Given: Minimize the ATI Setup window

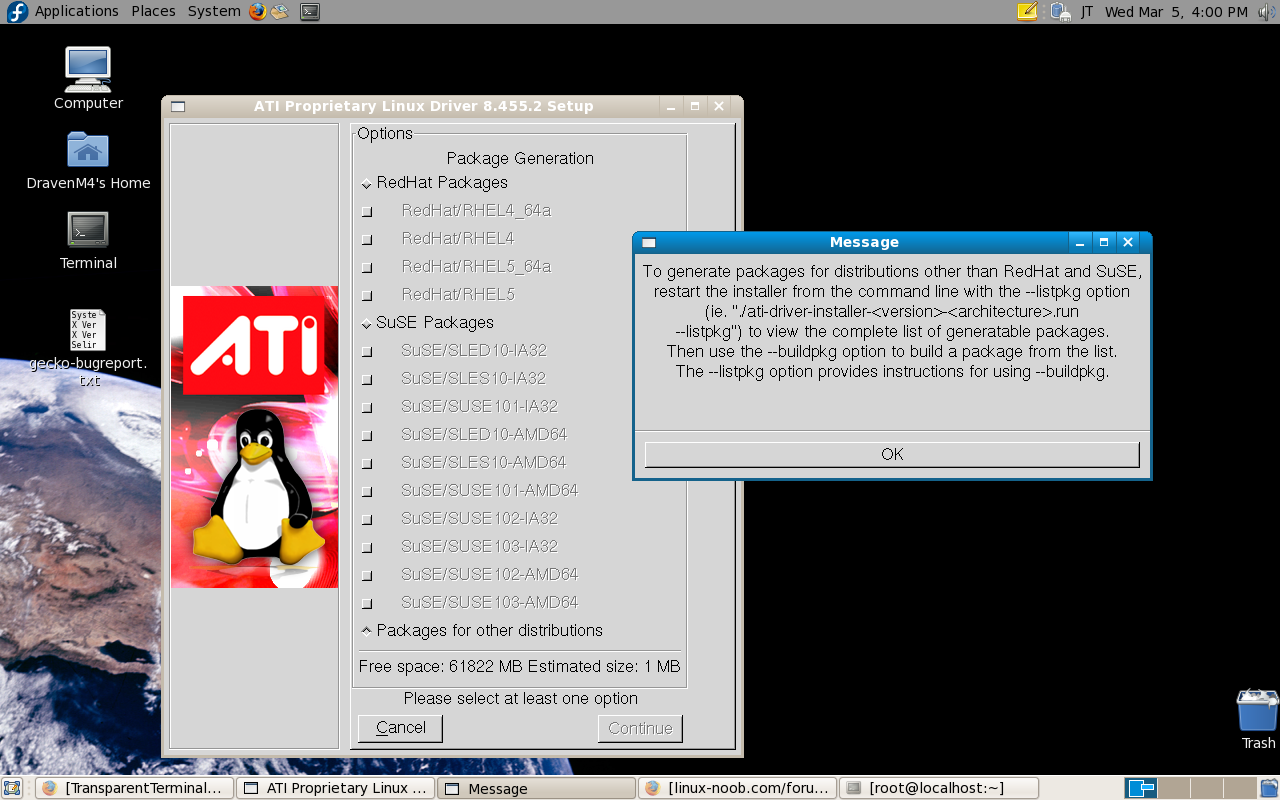Looking at the screenshot, I should point(670,106).
